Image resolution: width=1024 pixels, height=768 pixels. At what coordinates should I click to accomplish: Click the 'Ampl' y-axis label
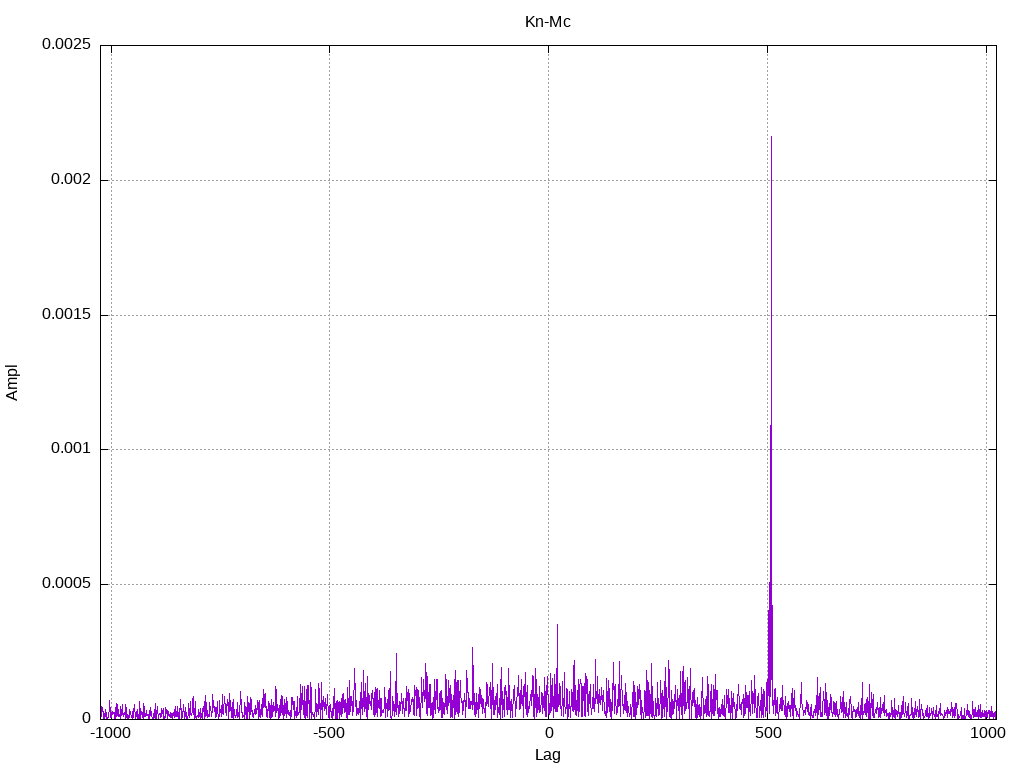[x=12, y=383]
